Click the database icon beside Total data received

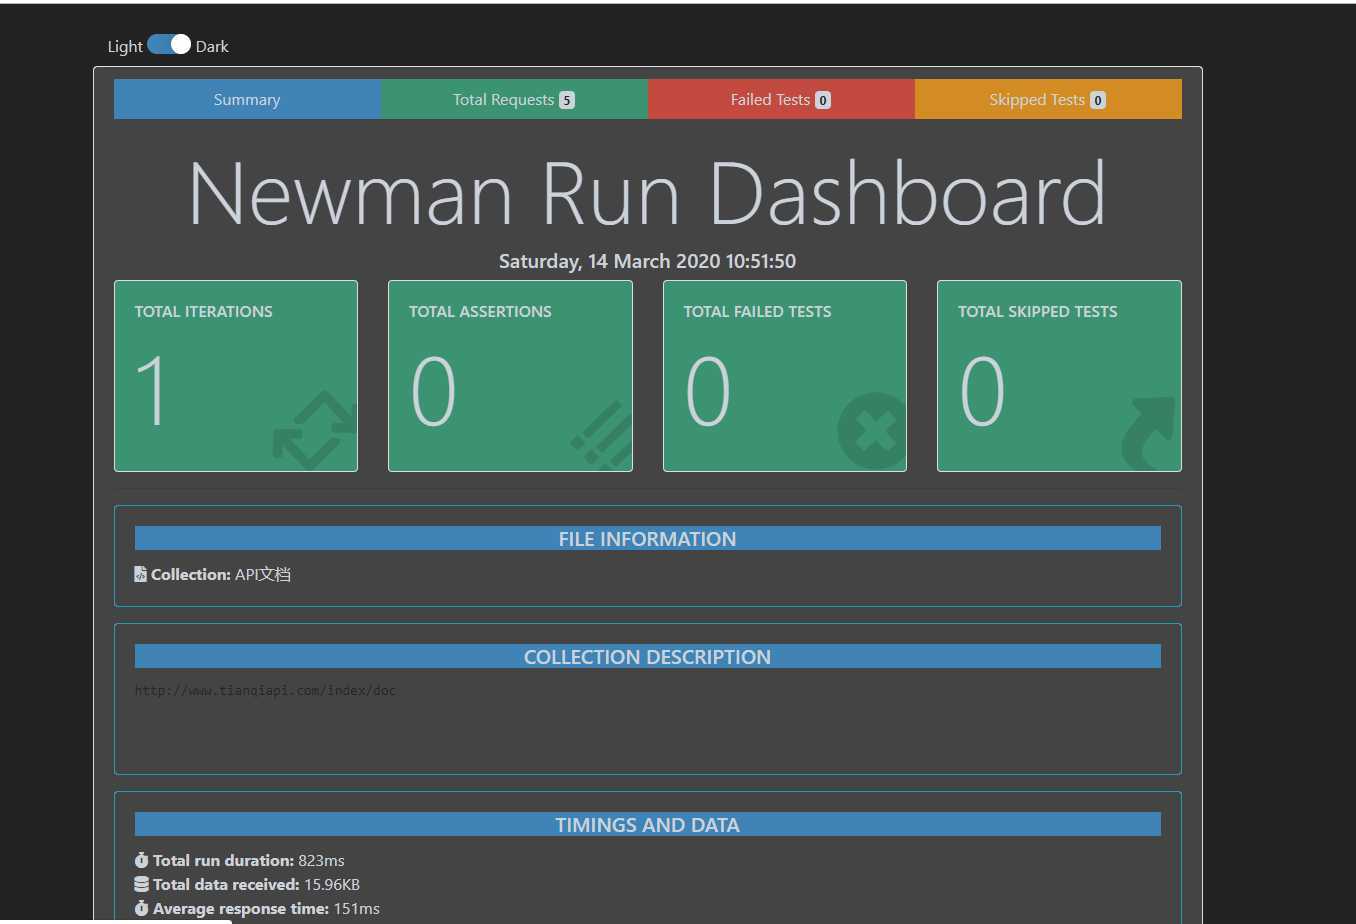coord(142,884)
